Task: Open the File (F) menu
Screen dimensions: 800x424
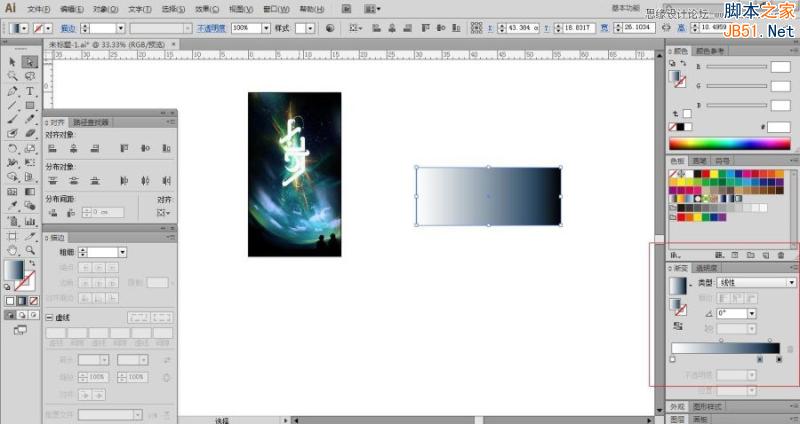Action: 38,9
